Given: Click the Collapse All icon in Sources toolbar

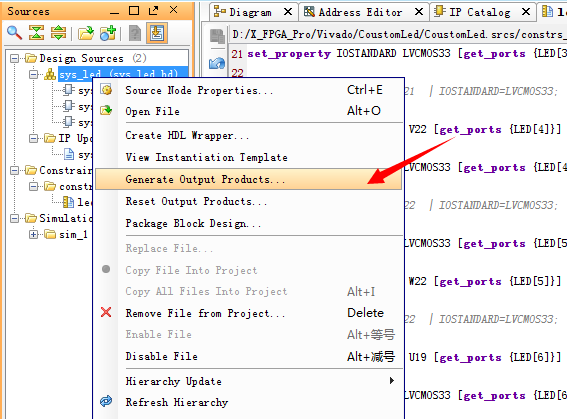Looking at the screenshot, I should 37,33.
